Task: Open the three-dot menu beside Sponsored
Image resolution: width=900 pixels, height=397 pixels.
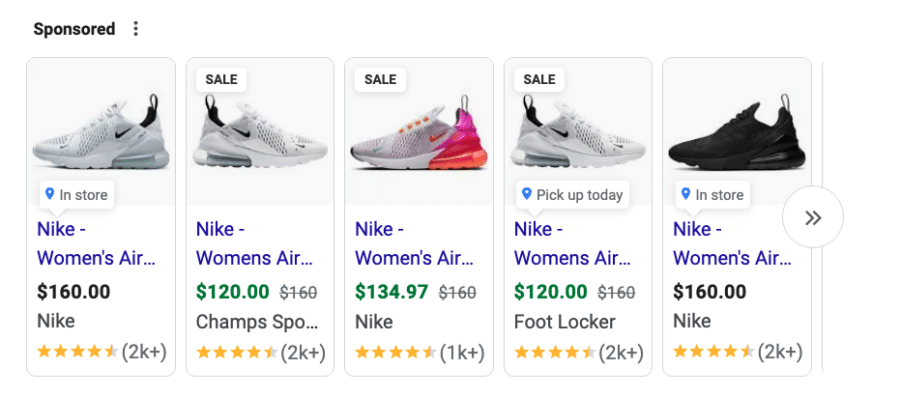Action: pyautogui.click(x=135, y=29)
